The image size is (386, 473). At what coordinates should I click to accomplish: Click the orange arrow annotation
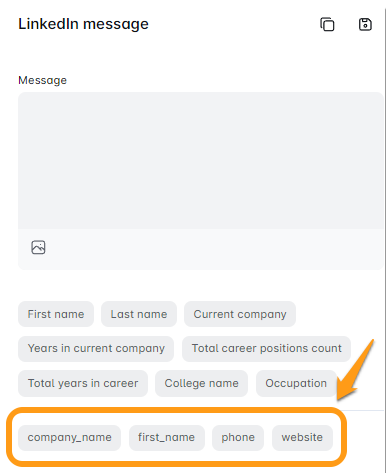click(355, 370)
